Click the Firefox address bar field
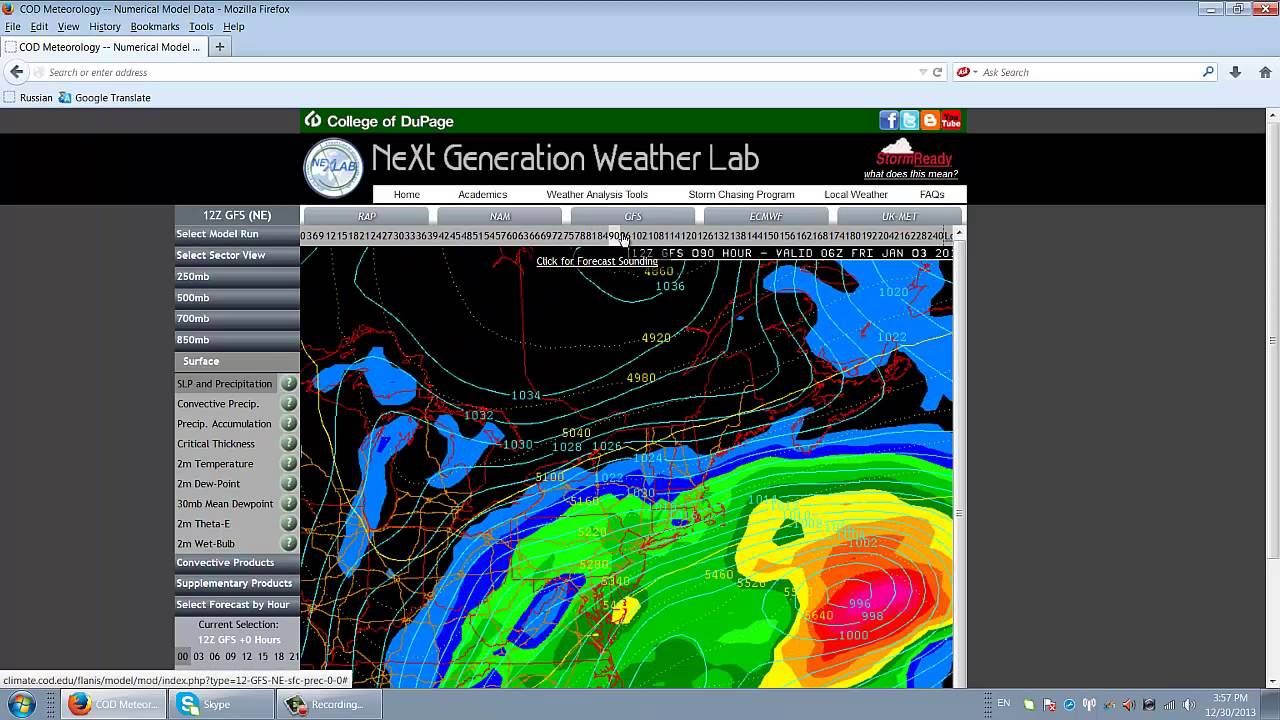 [480, 72]
